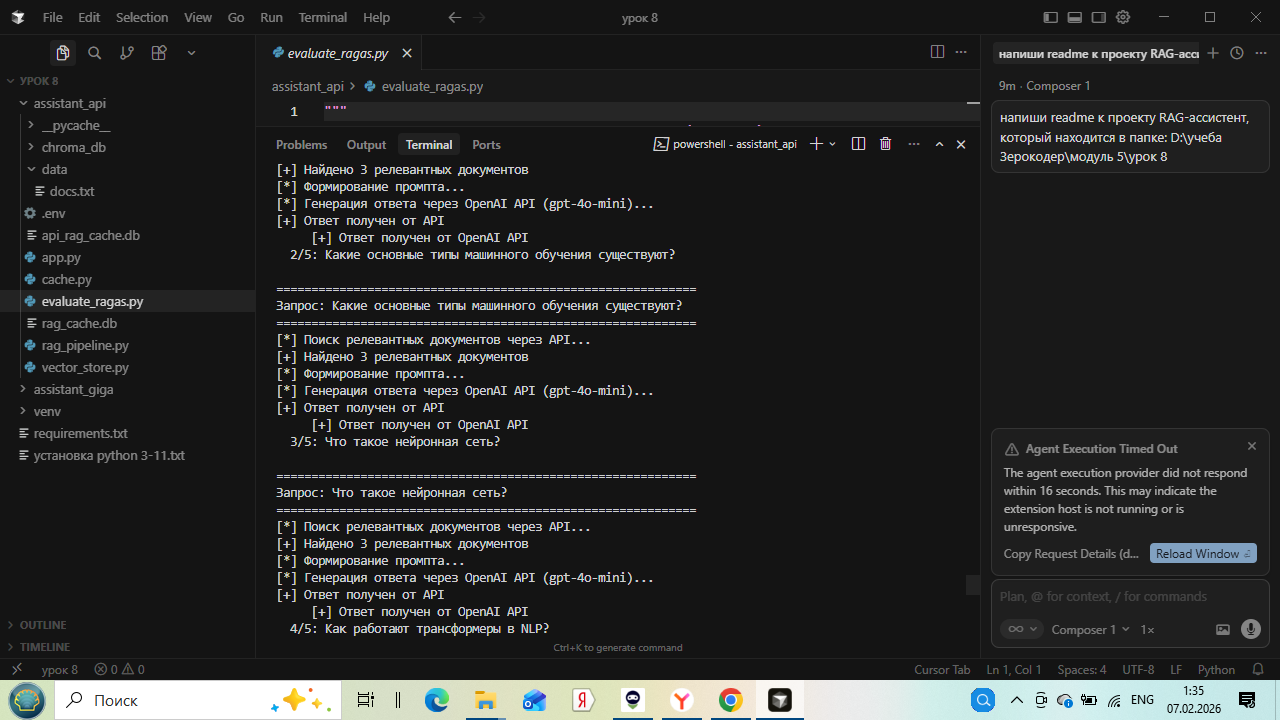Expand the hidden activity bar views chevron

[191, 53]
